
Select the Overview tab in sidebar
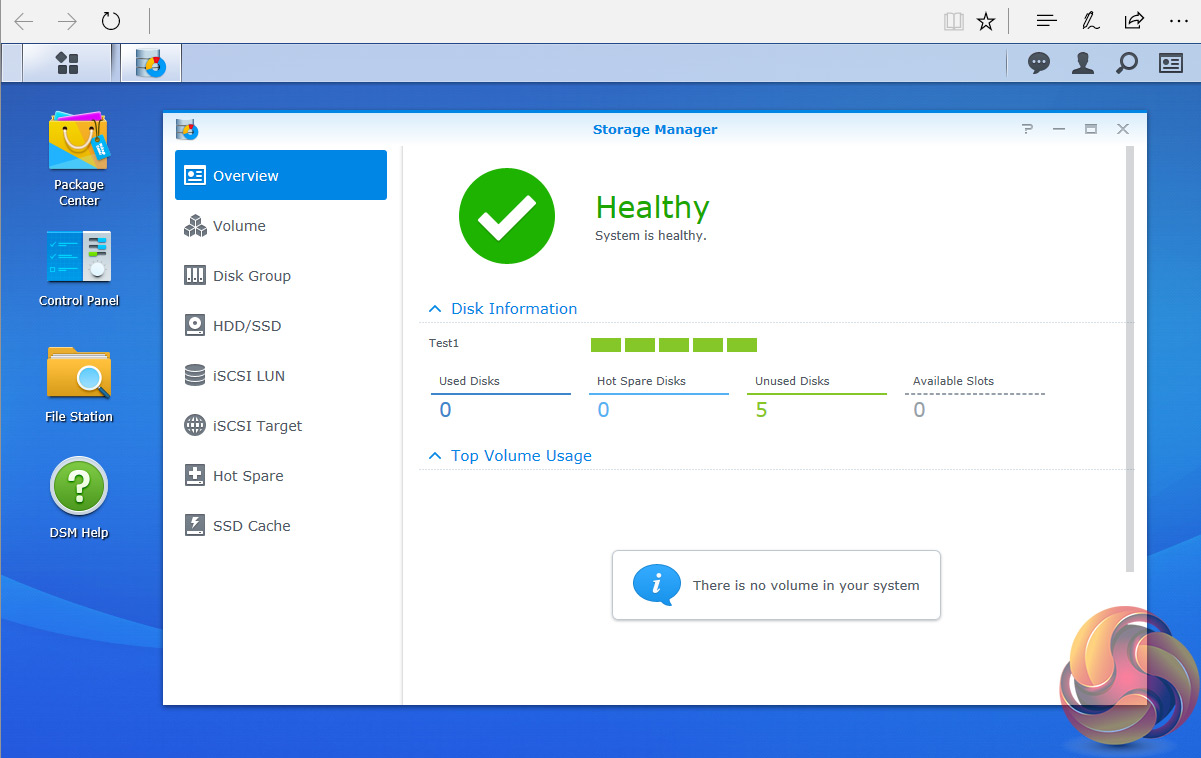(281, 175)
